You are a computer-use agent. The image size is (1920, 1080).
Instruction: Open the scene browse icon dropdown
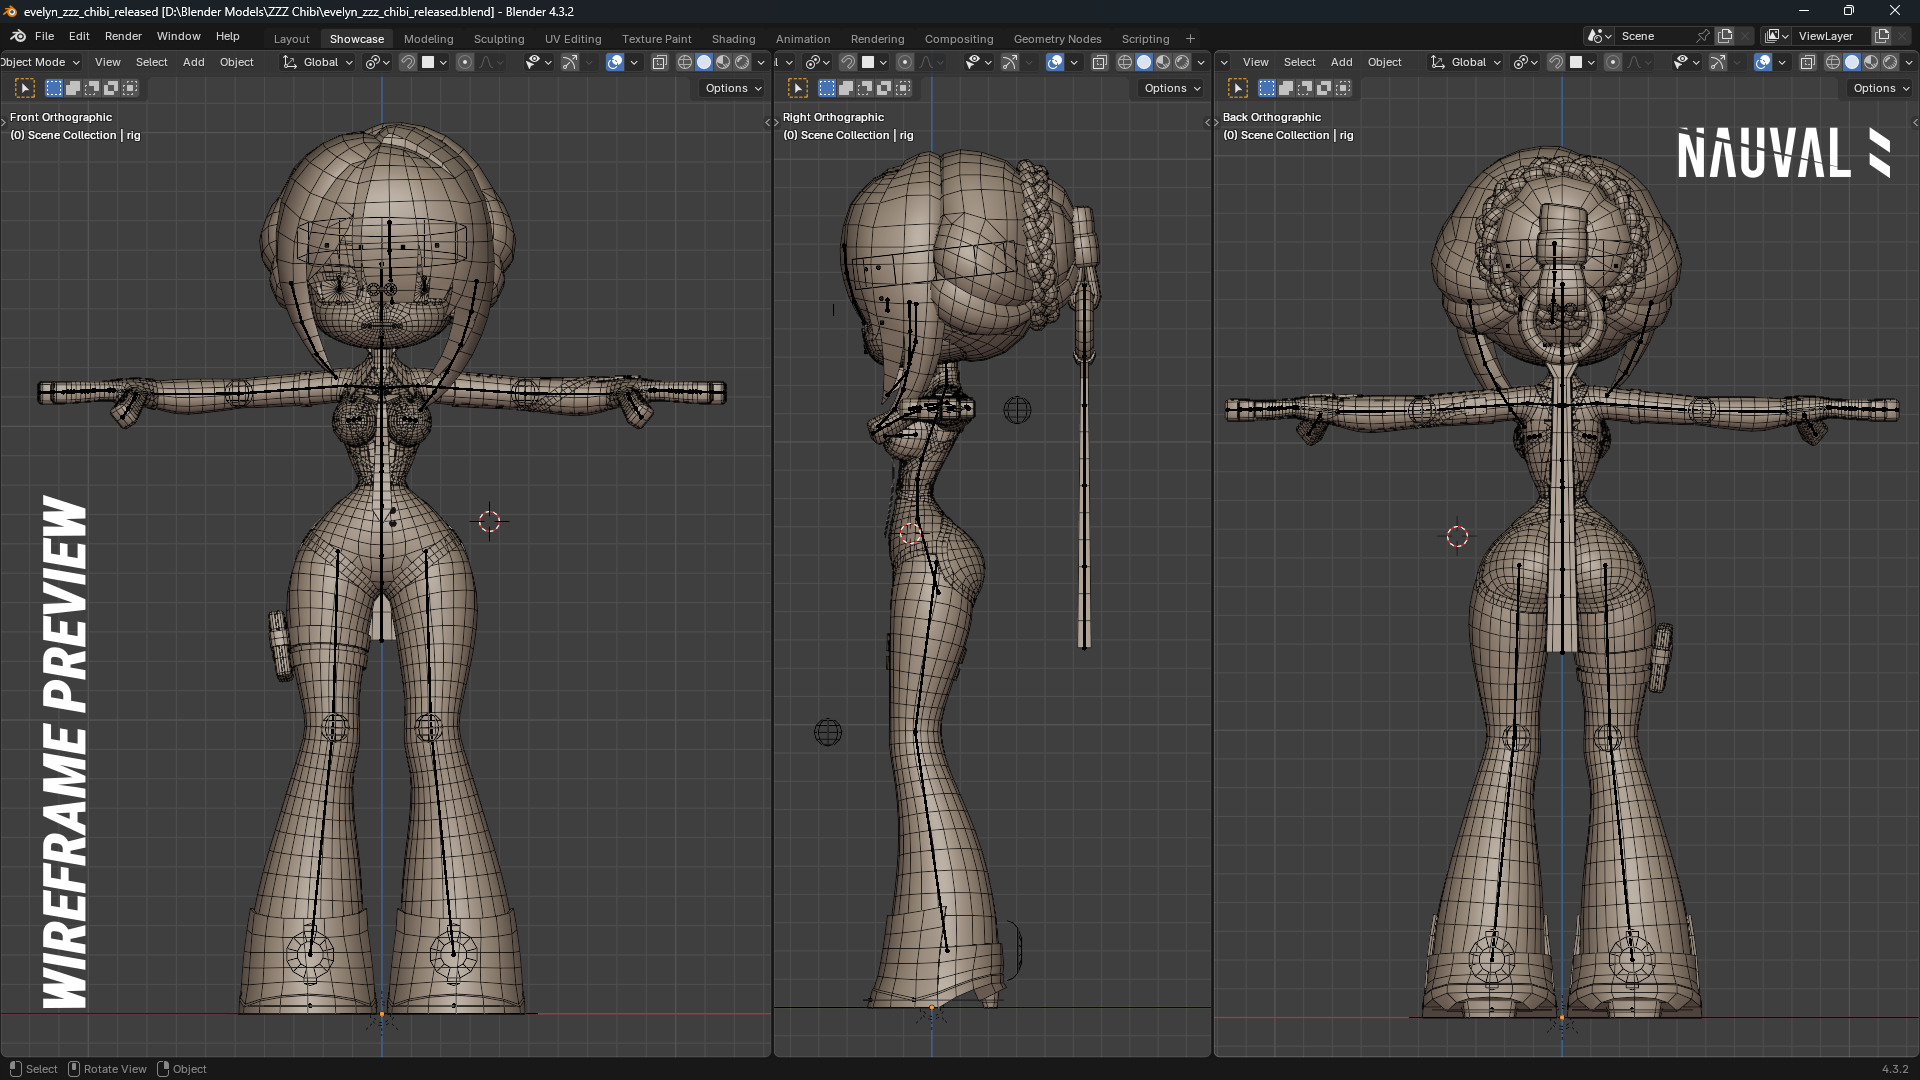[x=1599, y=36]
